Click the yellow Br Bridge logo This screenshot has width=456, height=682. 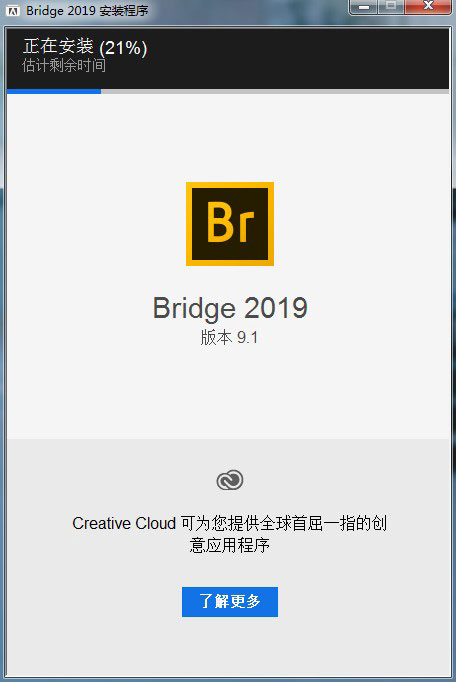230,224
